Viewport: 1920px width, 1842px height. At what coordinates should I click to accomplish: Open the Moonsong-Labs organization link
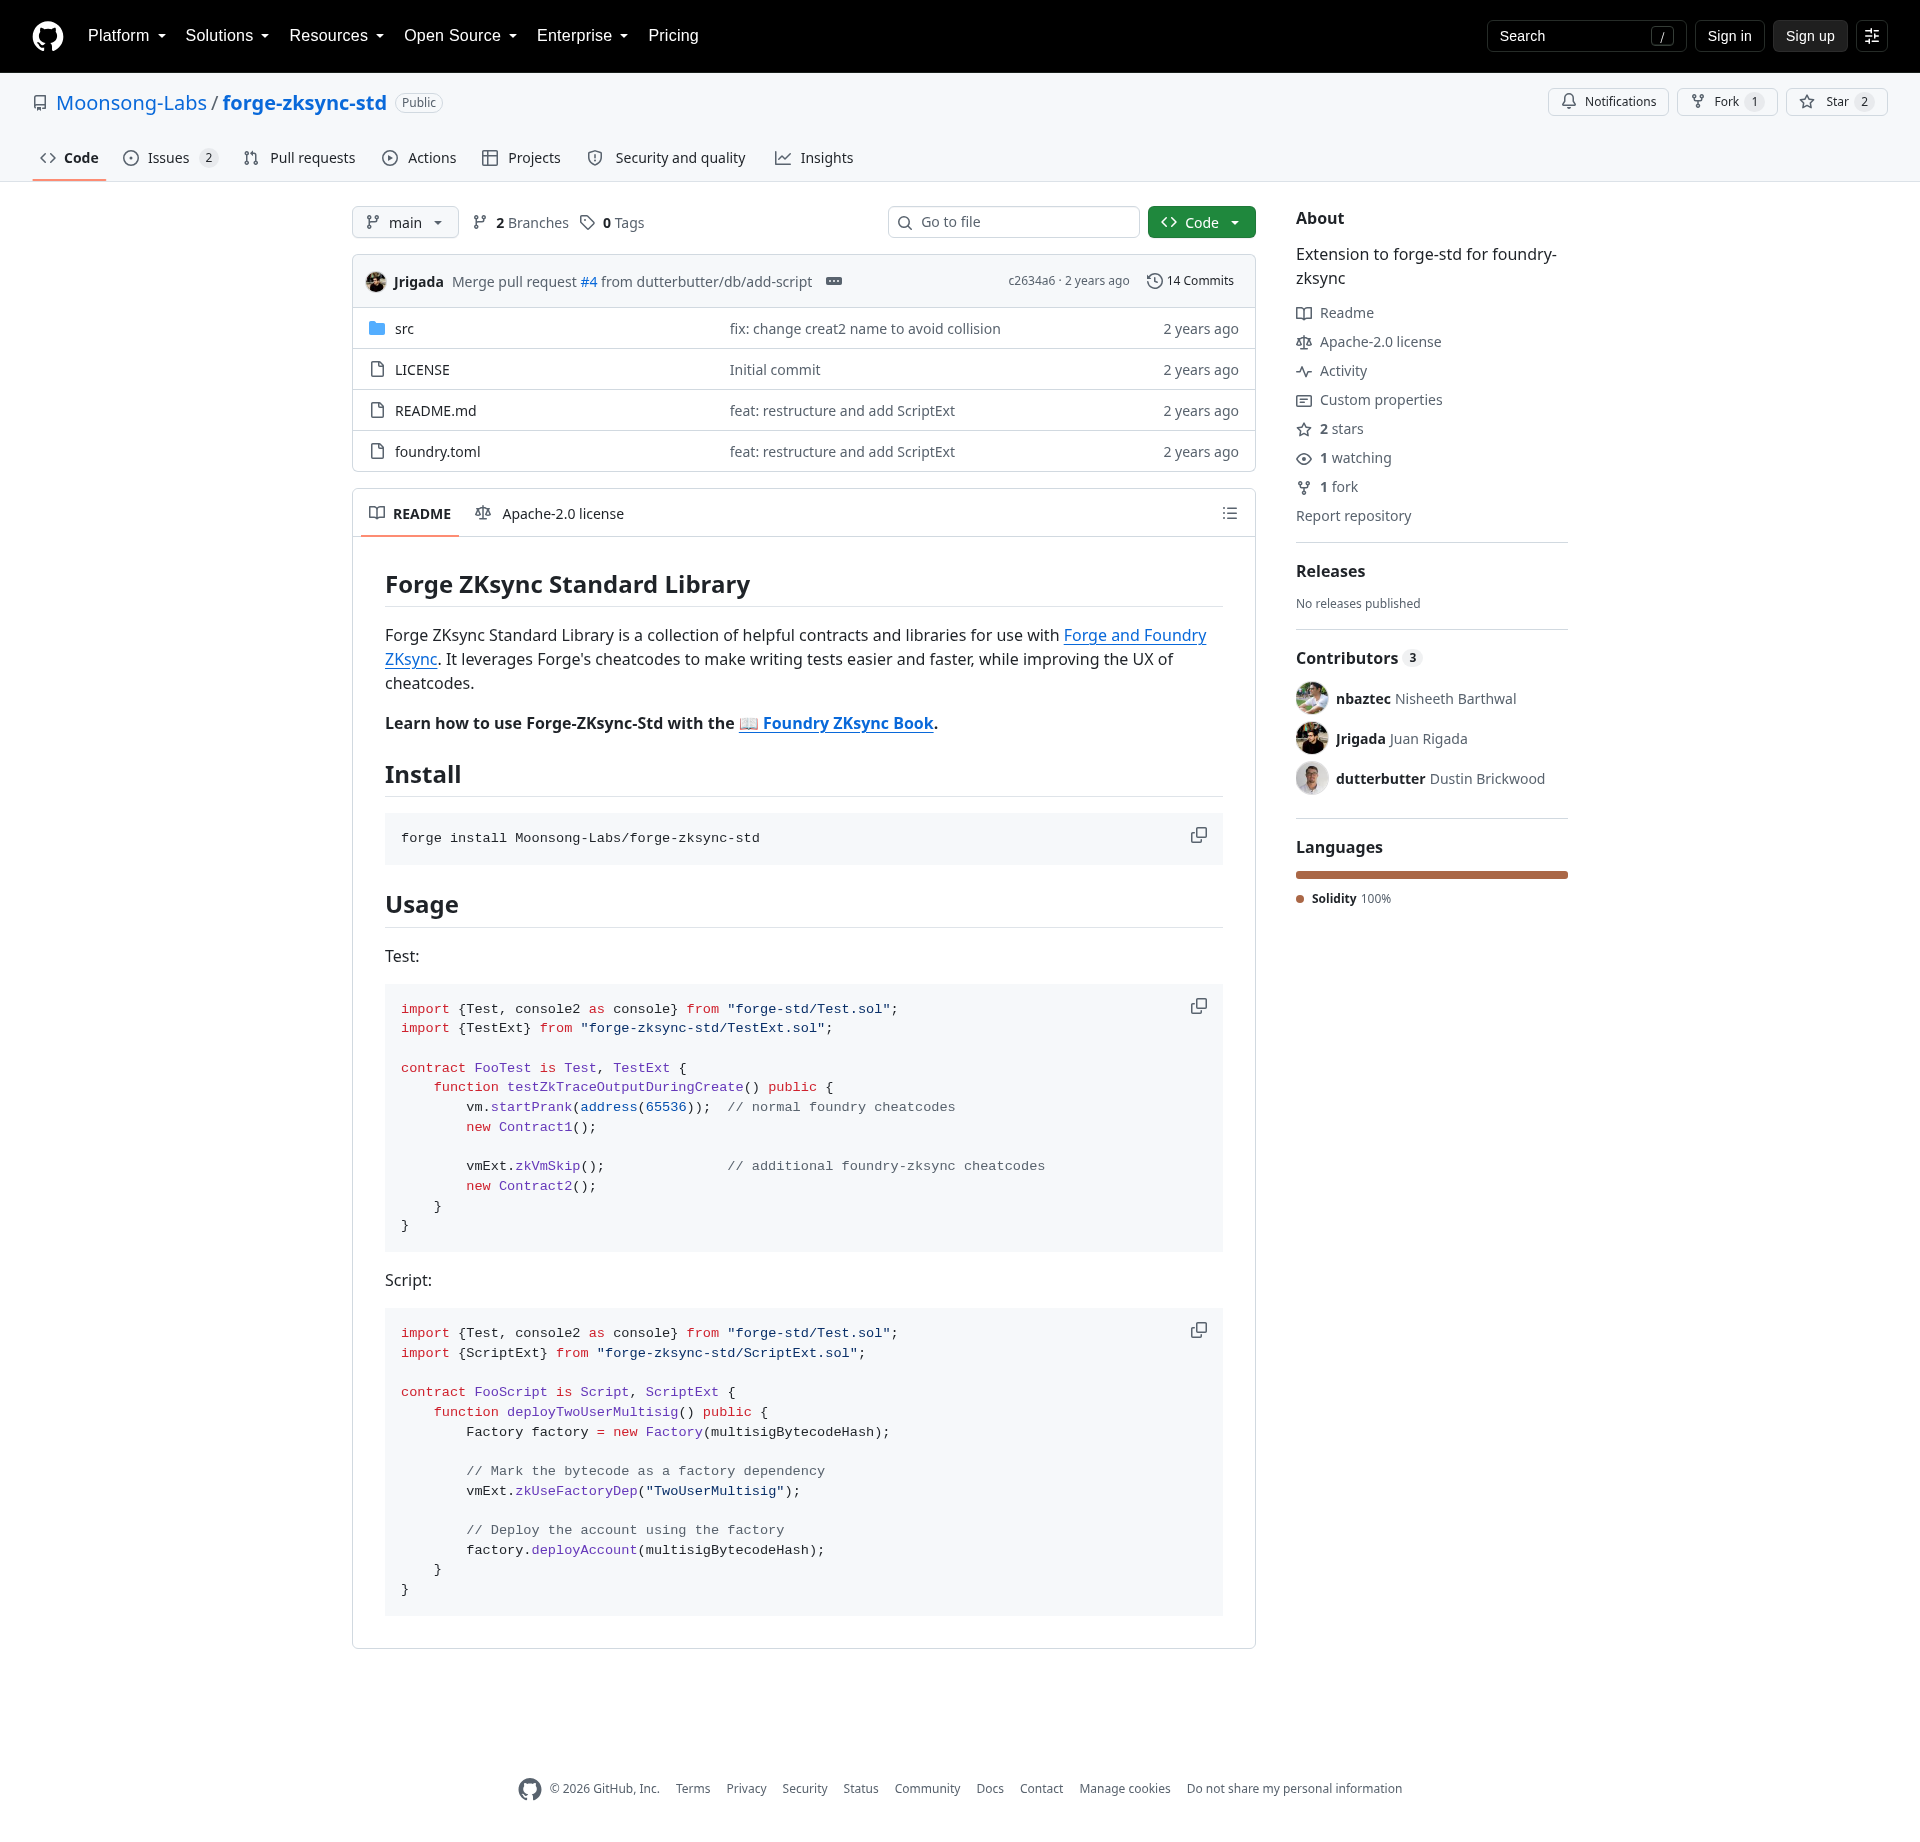pos(131,103)
